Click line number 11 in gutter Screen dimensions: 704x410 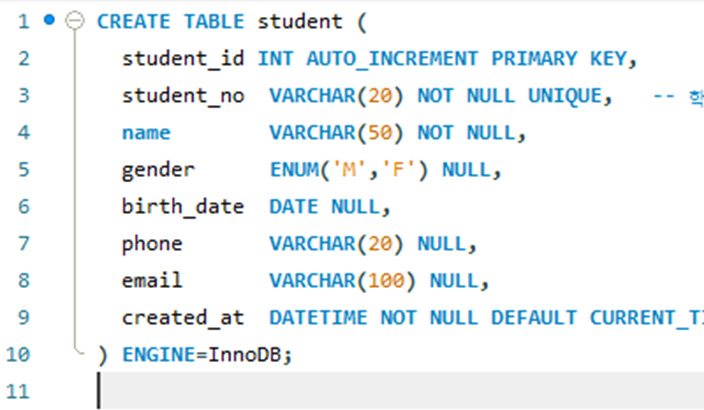click(20, 391)
